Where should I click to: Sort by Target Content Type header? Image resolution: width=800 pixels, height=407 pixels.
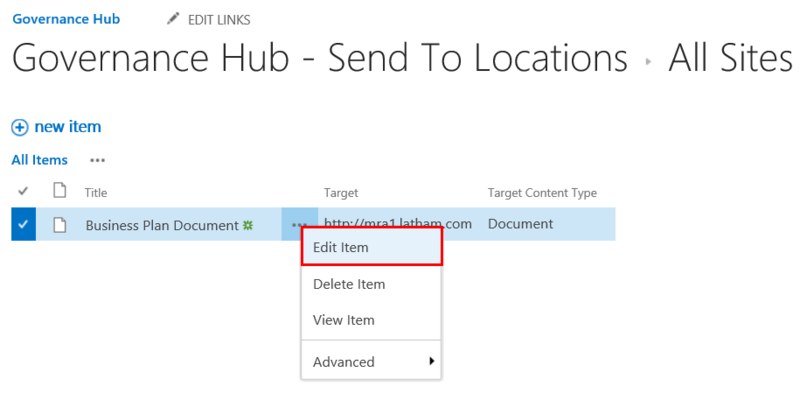click(541, 192)
